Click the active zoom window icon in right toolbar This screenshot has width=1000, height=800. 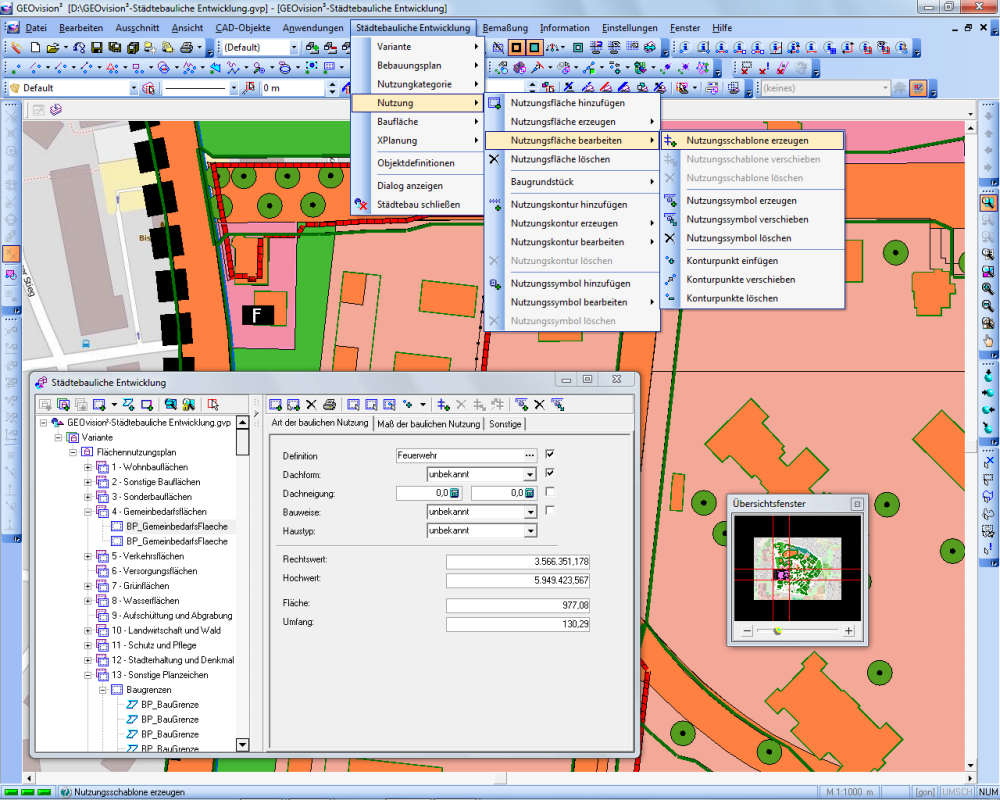point(988,202)
